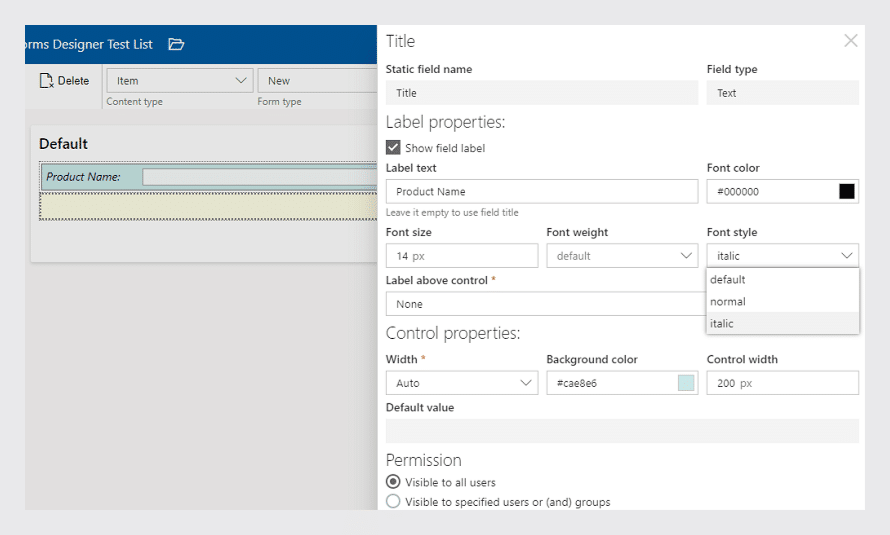
Task: Collapse the Font style dropdown showing italic
Action: 782,256
